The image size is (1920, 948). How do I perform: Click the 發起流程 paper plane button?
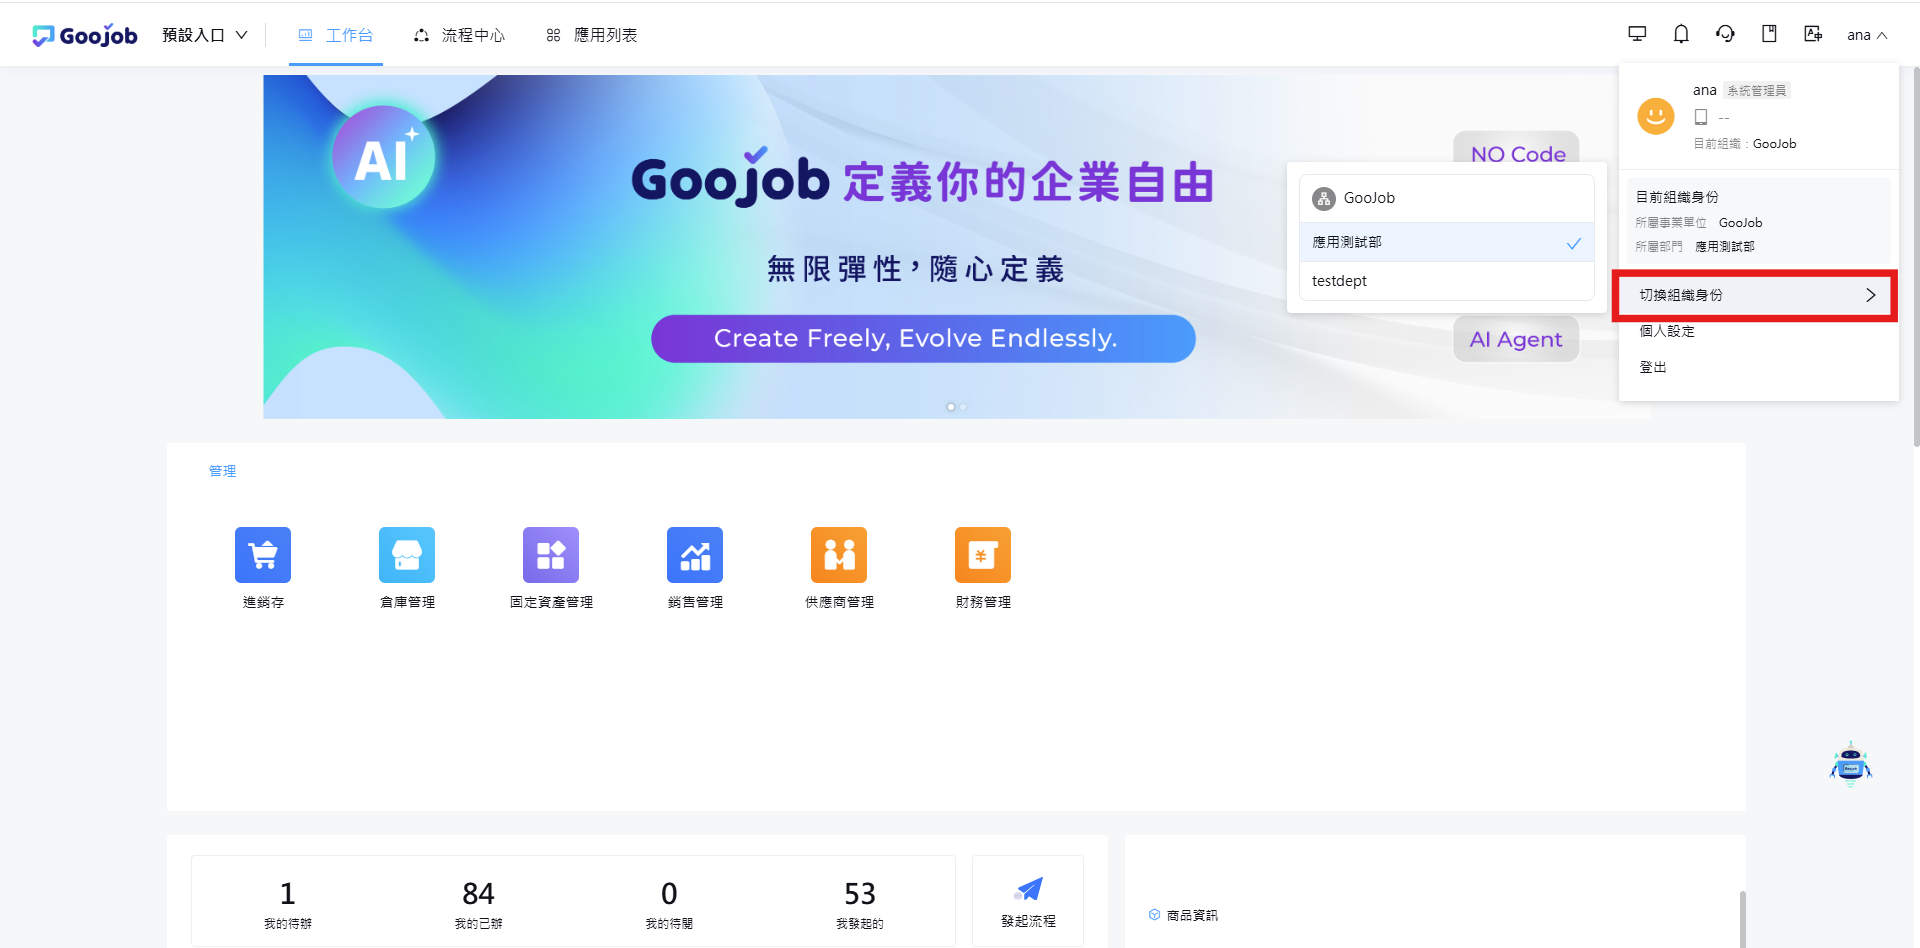1028,901
